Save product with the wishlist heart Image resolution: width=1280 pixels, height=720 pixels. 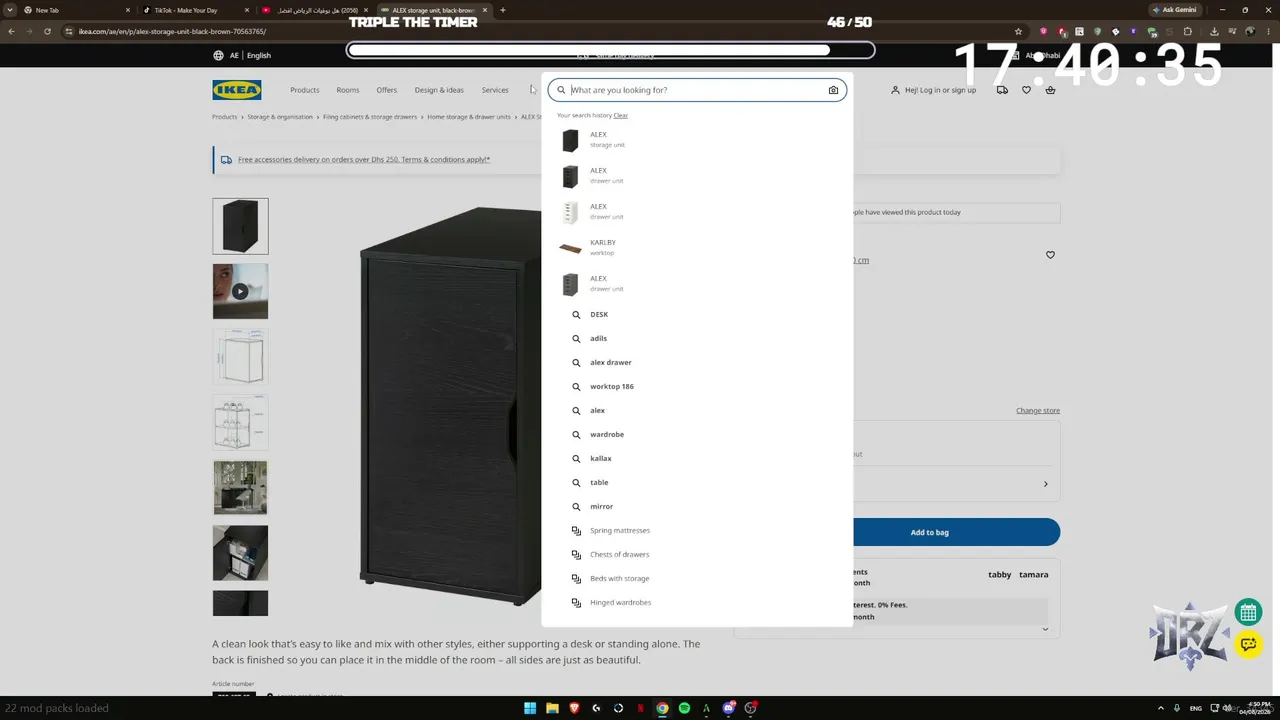(1050, 255)
